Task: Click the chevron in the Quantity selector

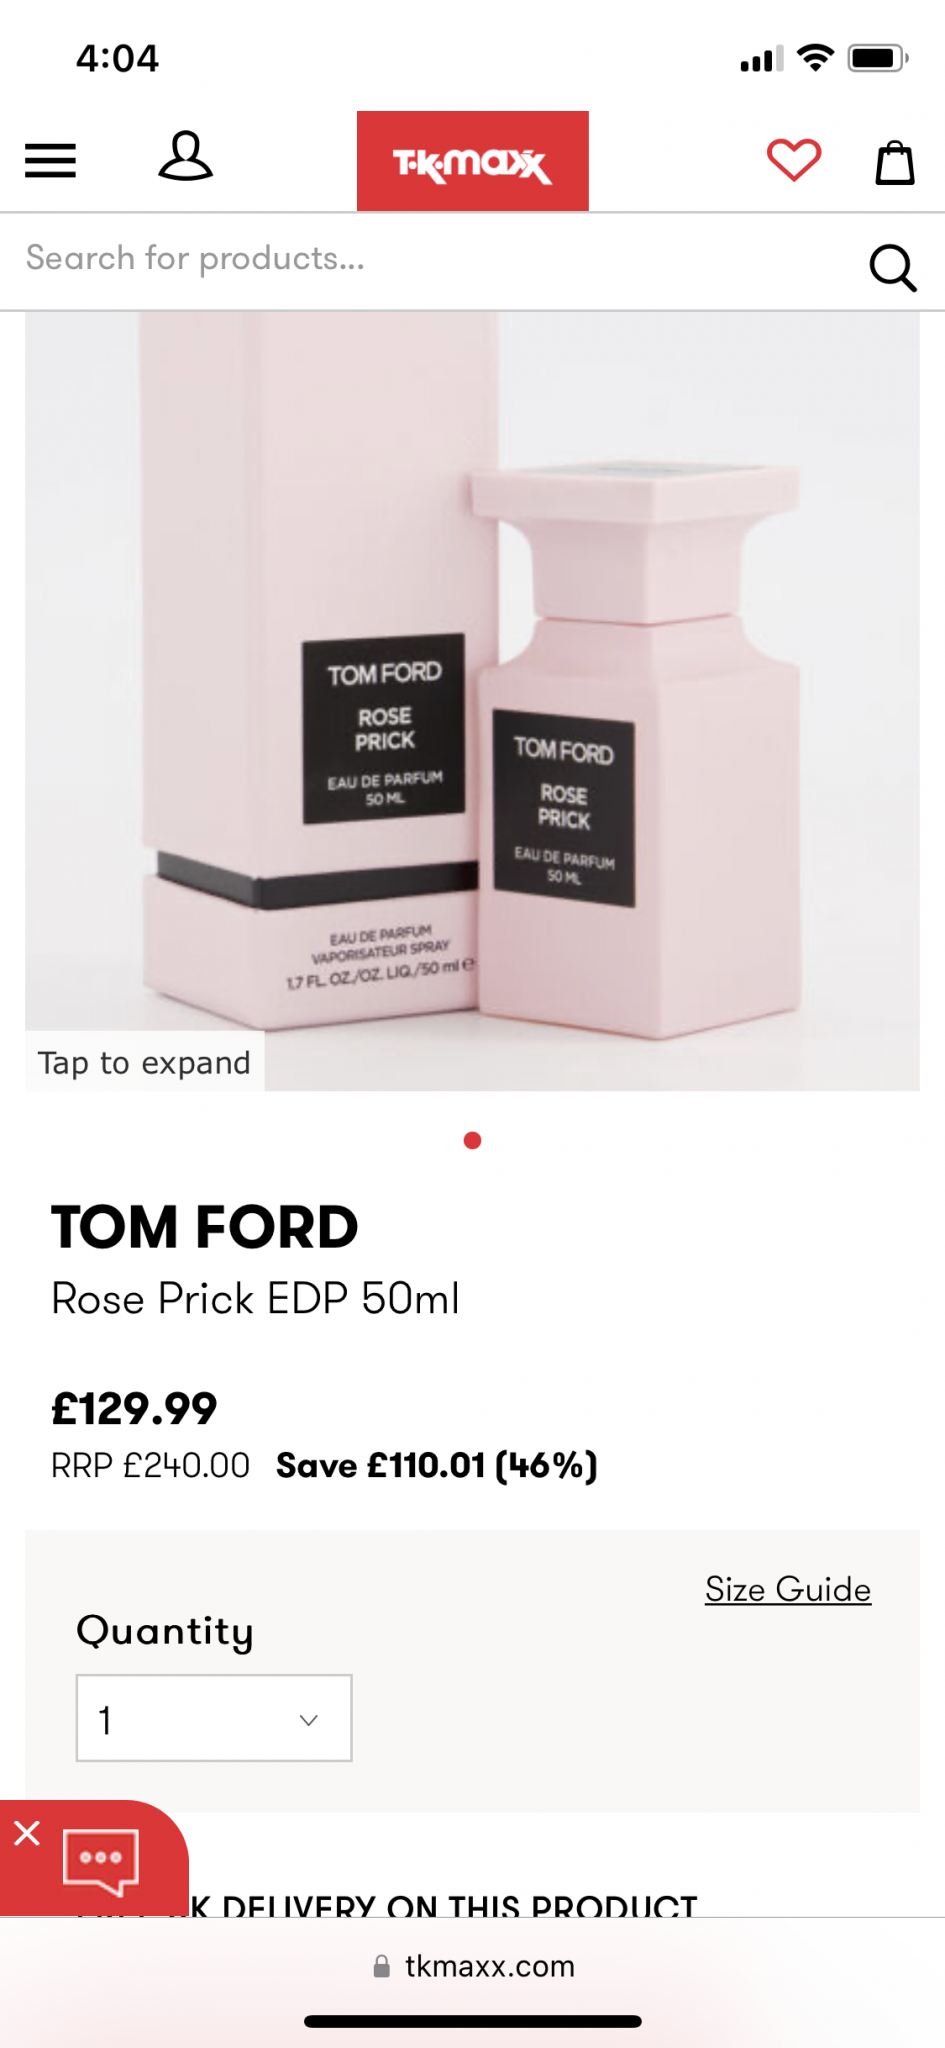Action: 308,1720
